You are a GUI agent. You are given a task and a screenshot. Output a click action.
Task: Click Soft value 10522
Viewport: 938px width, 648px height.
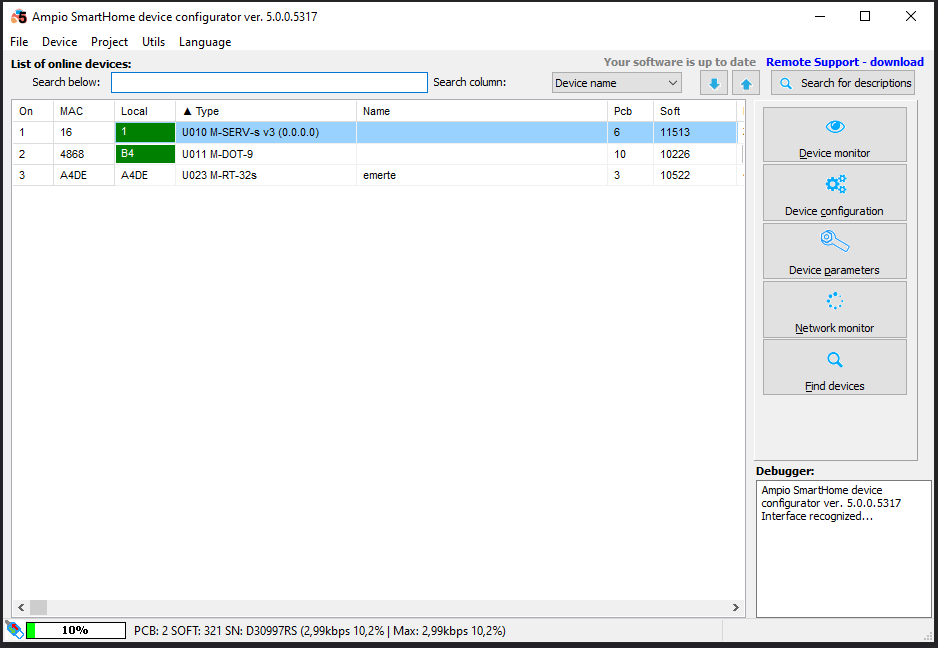click(x=675, y=175)
